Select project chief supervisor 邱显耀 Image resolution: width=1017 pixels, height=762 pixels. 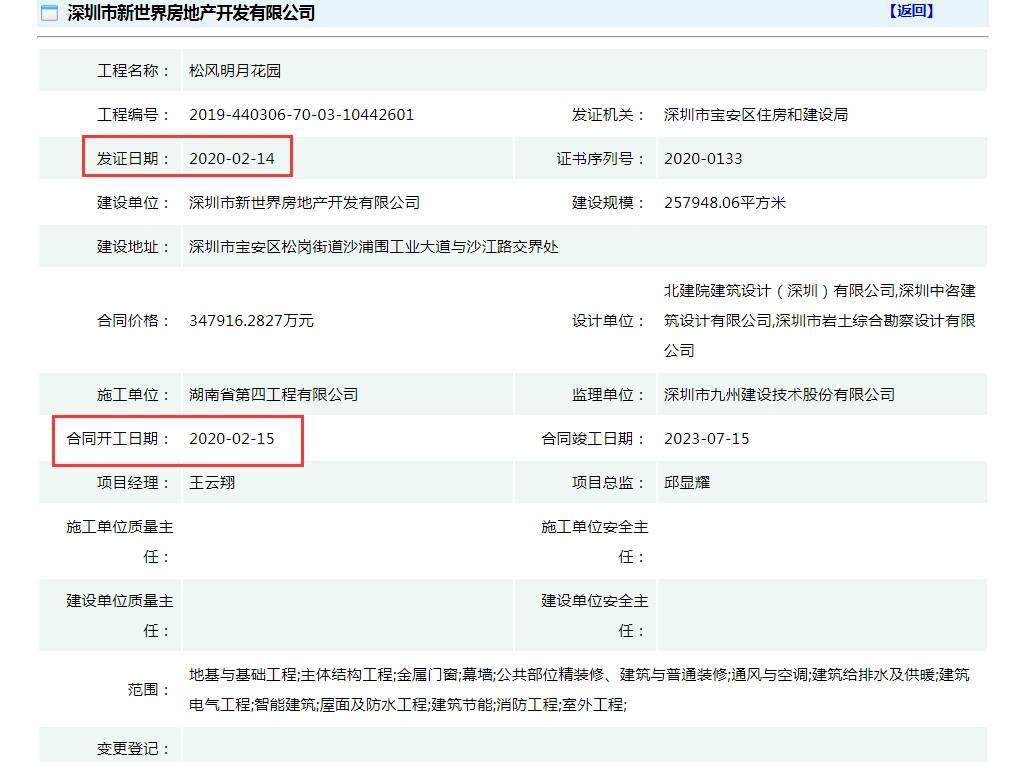[x=687, y=483]
